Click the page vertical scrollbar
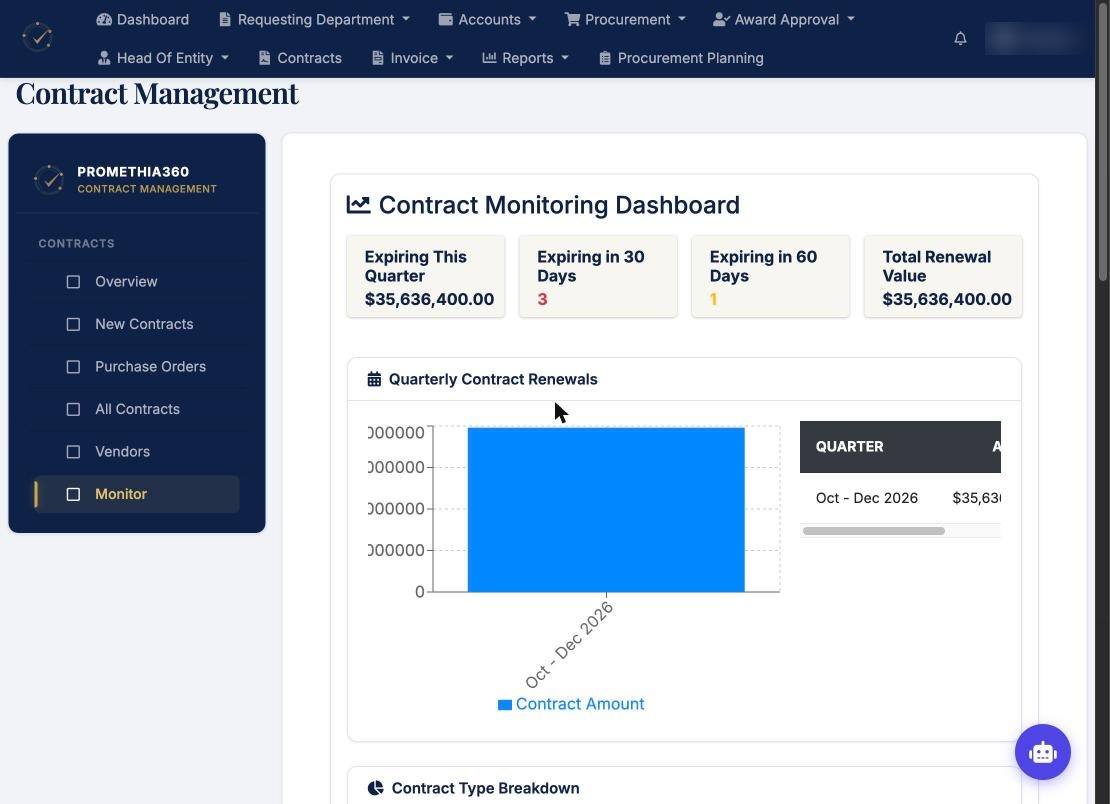This screenshot has height=804, width=1110. [x=1102, y=142]
